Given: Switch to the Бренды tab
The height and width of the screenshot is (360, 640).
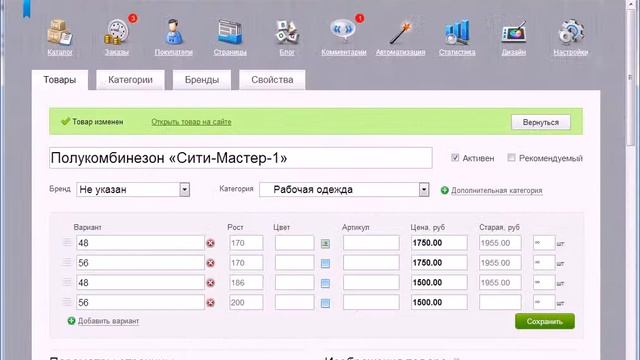Looking at the screenshot, I should 202,80.
